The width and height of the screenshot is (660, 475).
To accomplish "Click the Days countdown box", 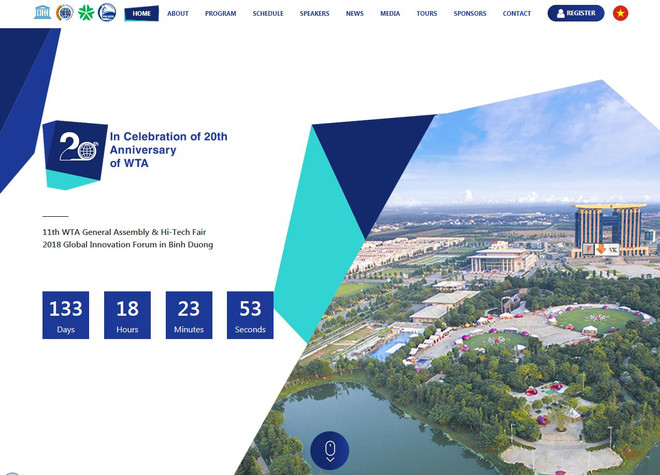I will [66, 315].
